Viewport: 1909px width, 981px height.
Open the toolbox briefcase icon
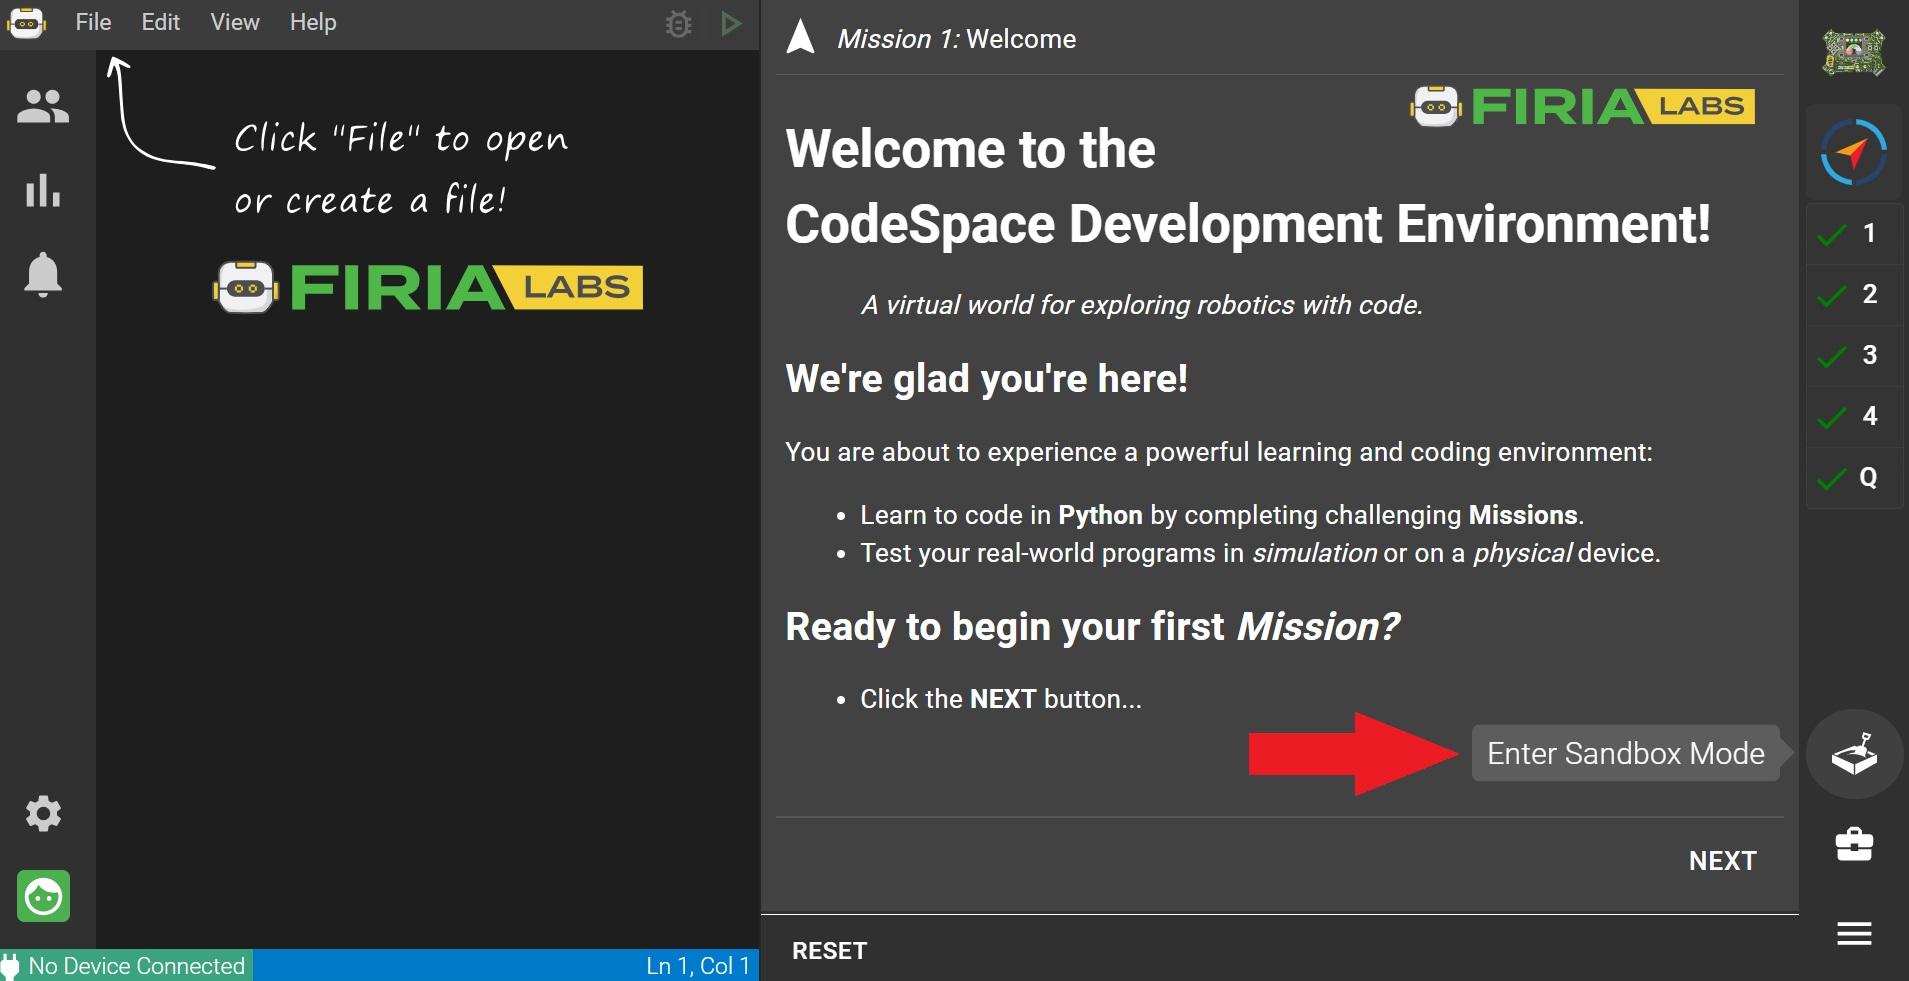coord(1854,844)
